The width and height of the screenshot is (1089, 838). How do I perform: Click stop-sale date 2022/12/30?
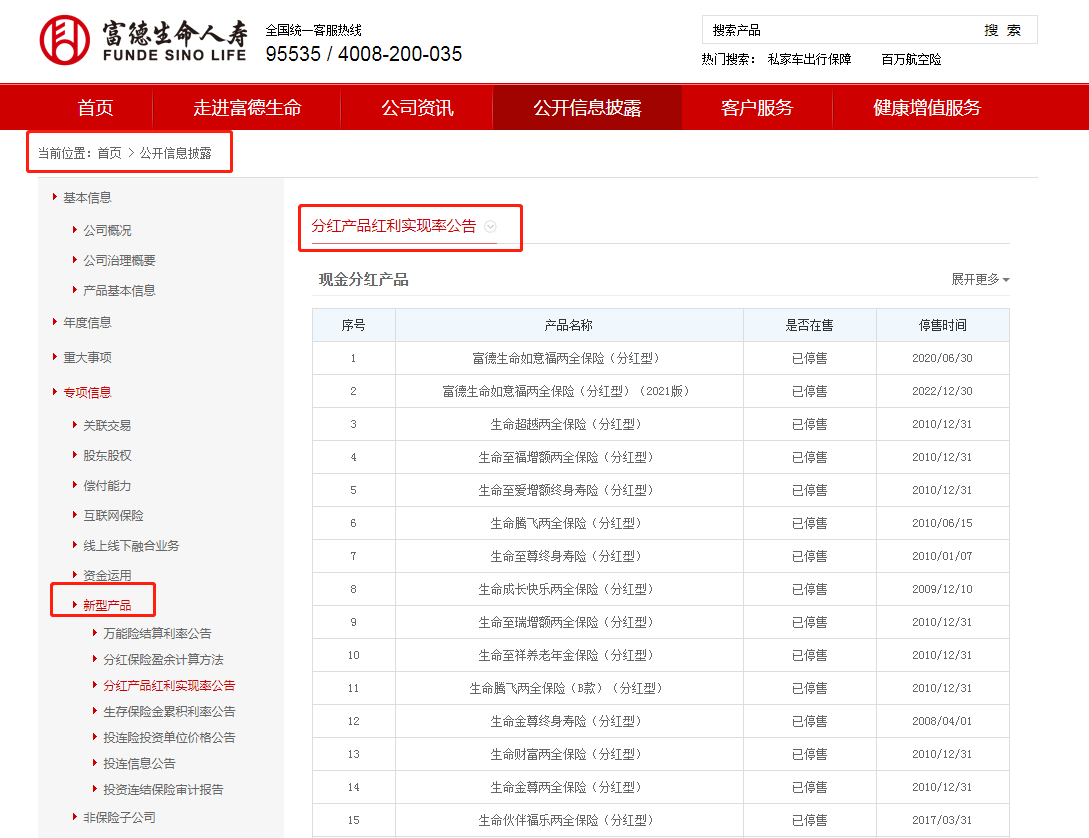pos(942,391)
